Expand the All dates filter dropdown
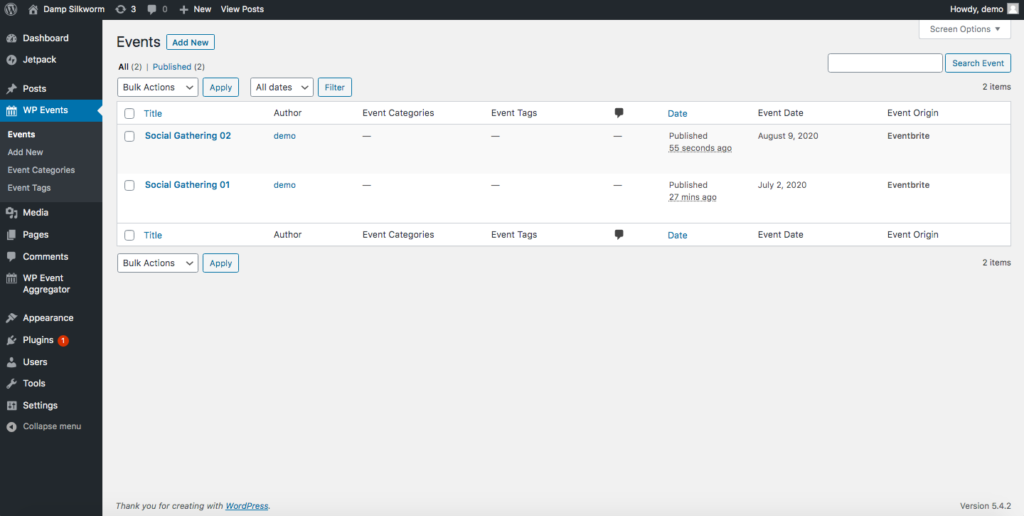1024x516 pixels. 281,87
